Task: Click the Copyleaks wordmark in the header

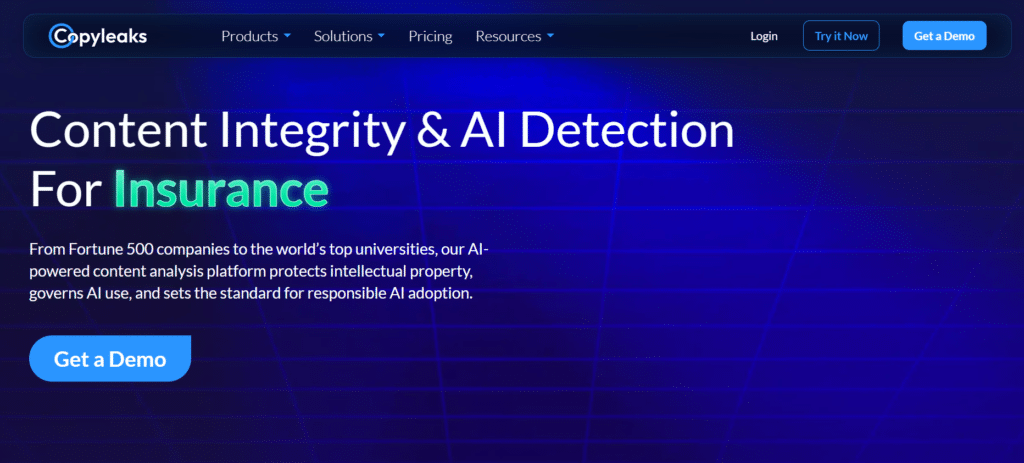Action: tap(108, 36)
